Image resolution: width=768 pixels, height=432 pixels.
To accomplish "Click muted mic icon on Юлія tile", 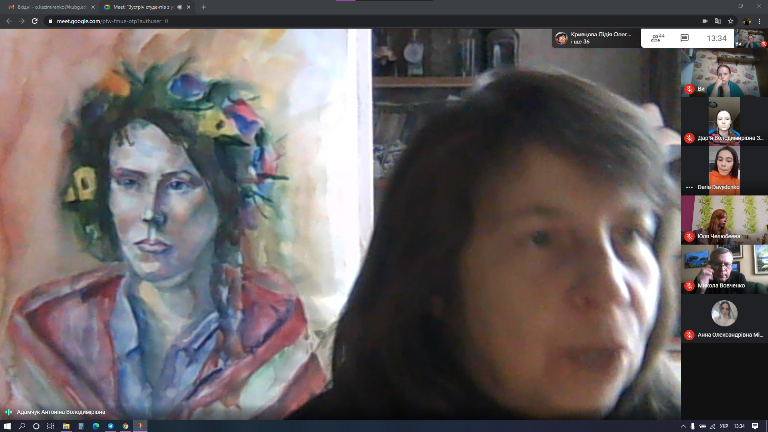I will 689,237.
